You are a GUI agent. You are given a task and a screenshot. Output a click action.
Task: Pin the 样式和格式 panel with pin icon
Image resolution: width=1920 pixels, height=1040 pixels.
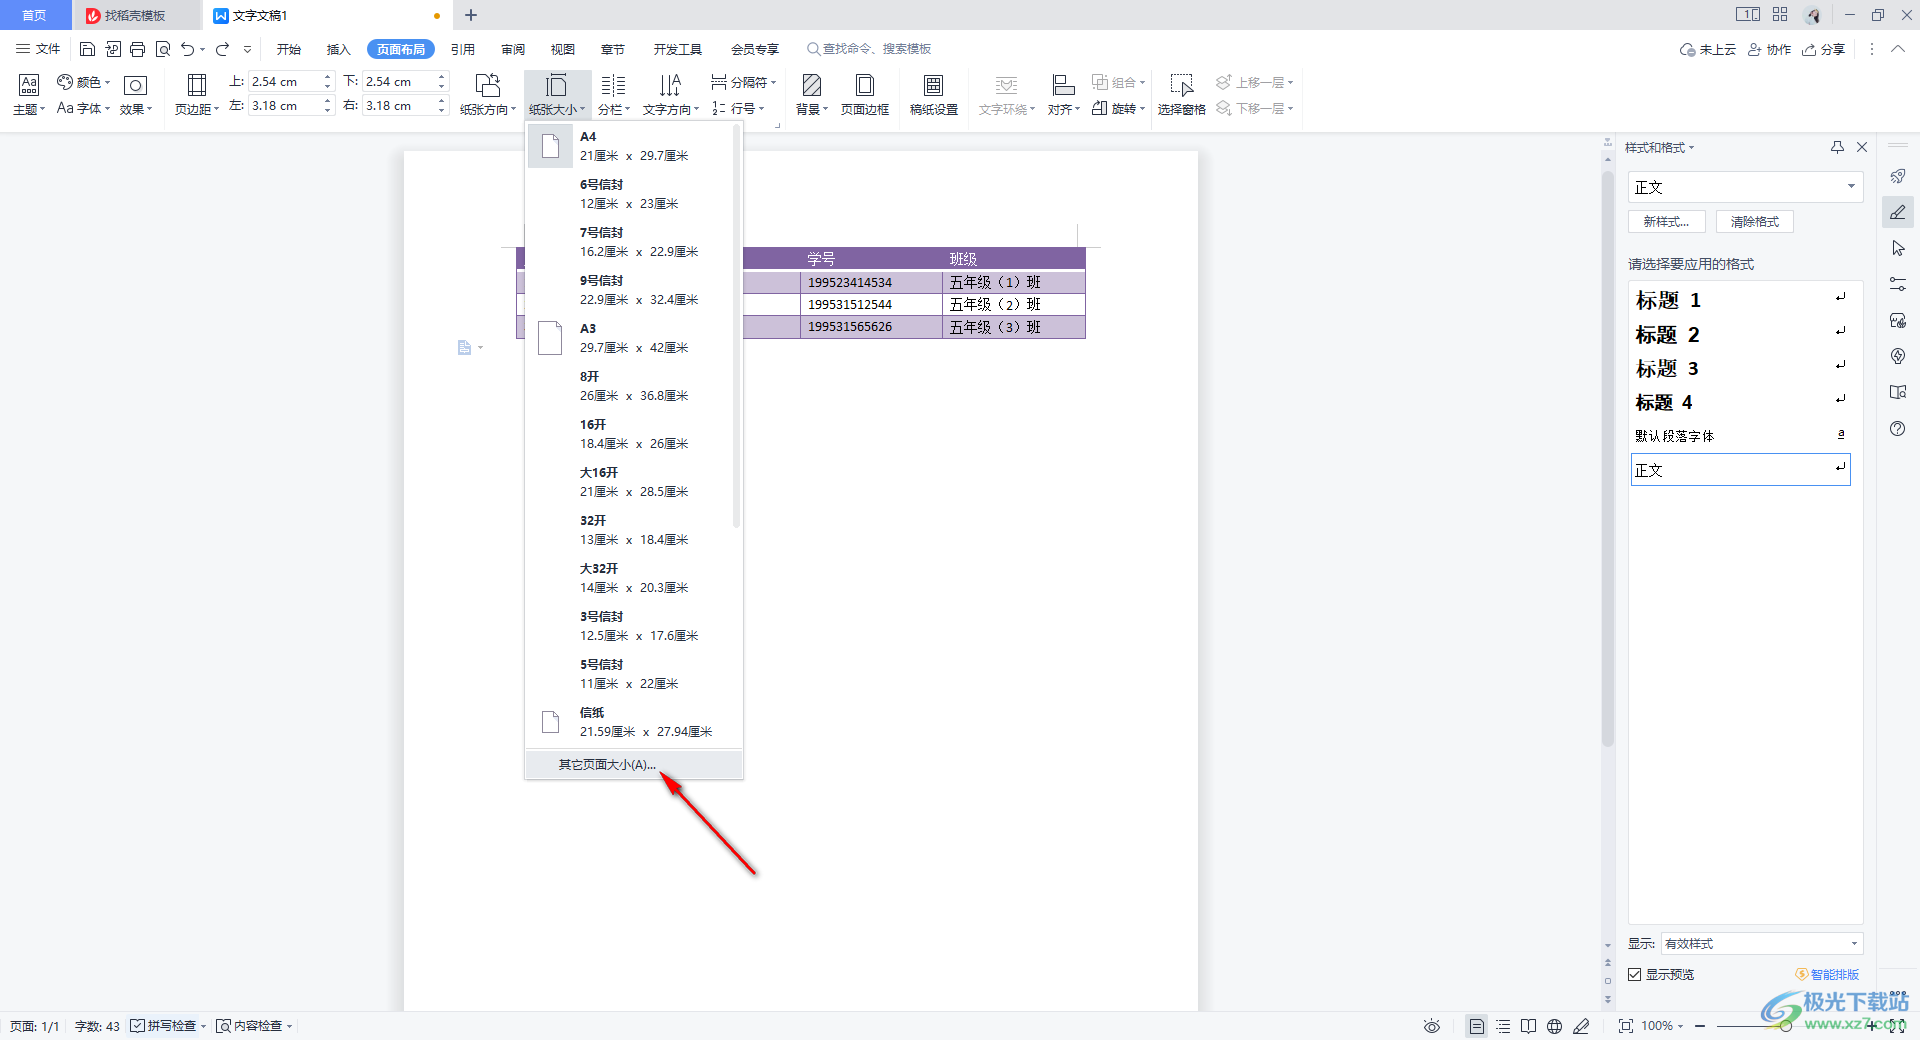coord(1837,147)
